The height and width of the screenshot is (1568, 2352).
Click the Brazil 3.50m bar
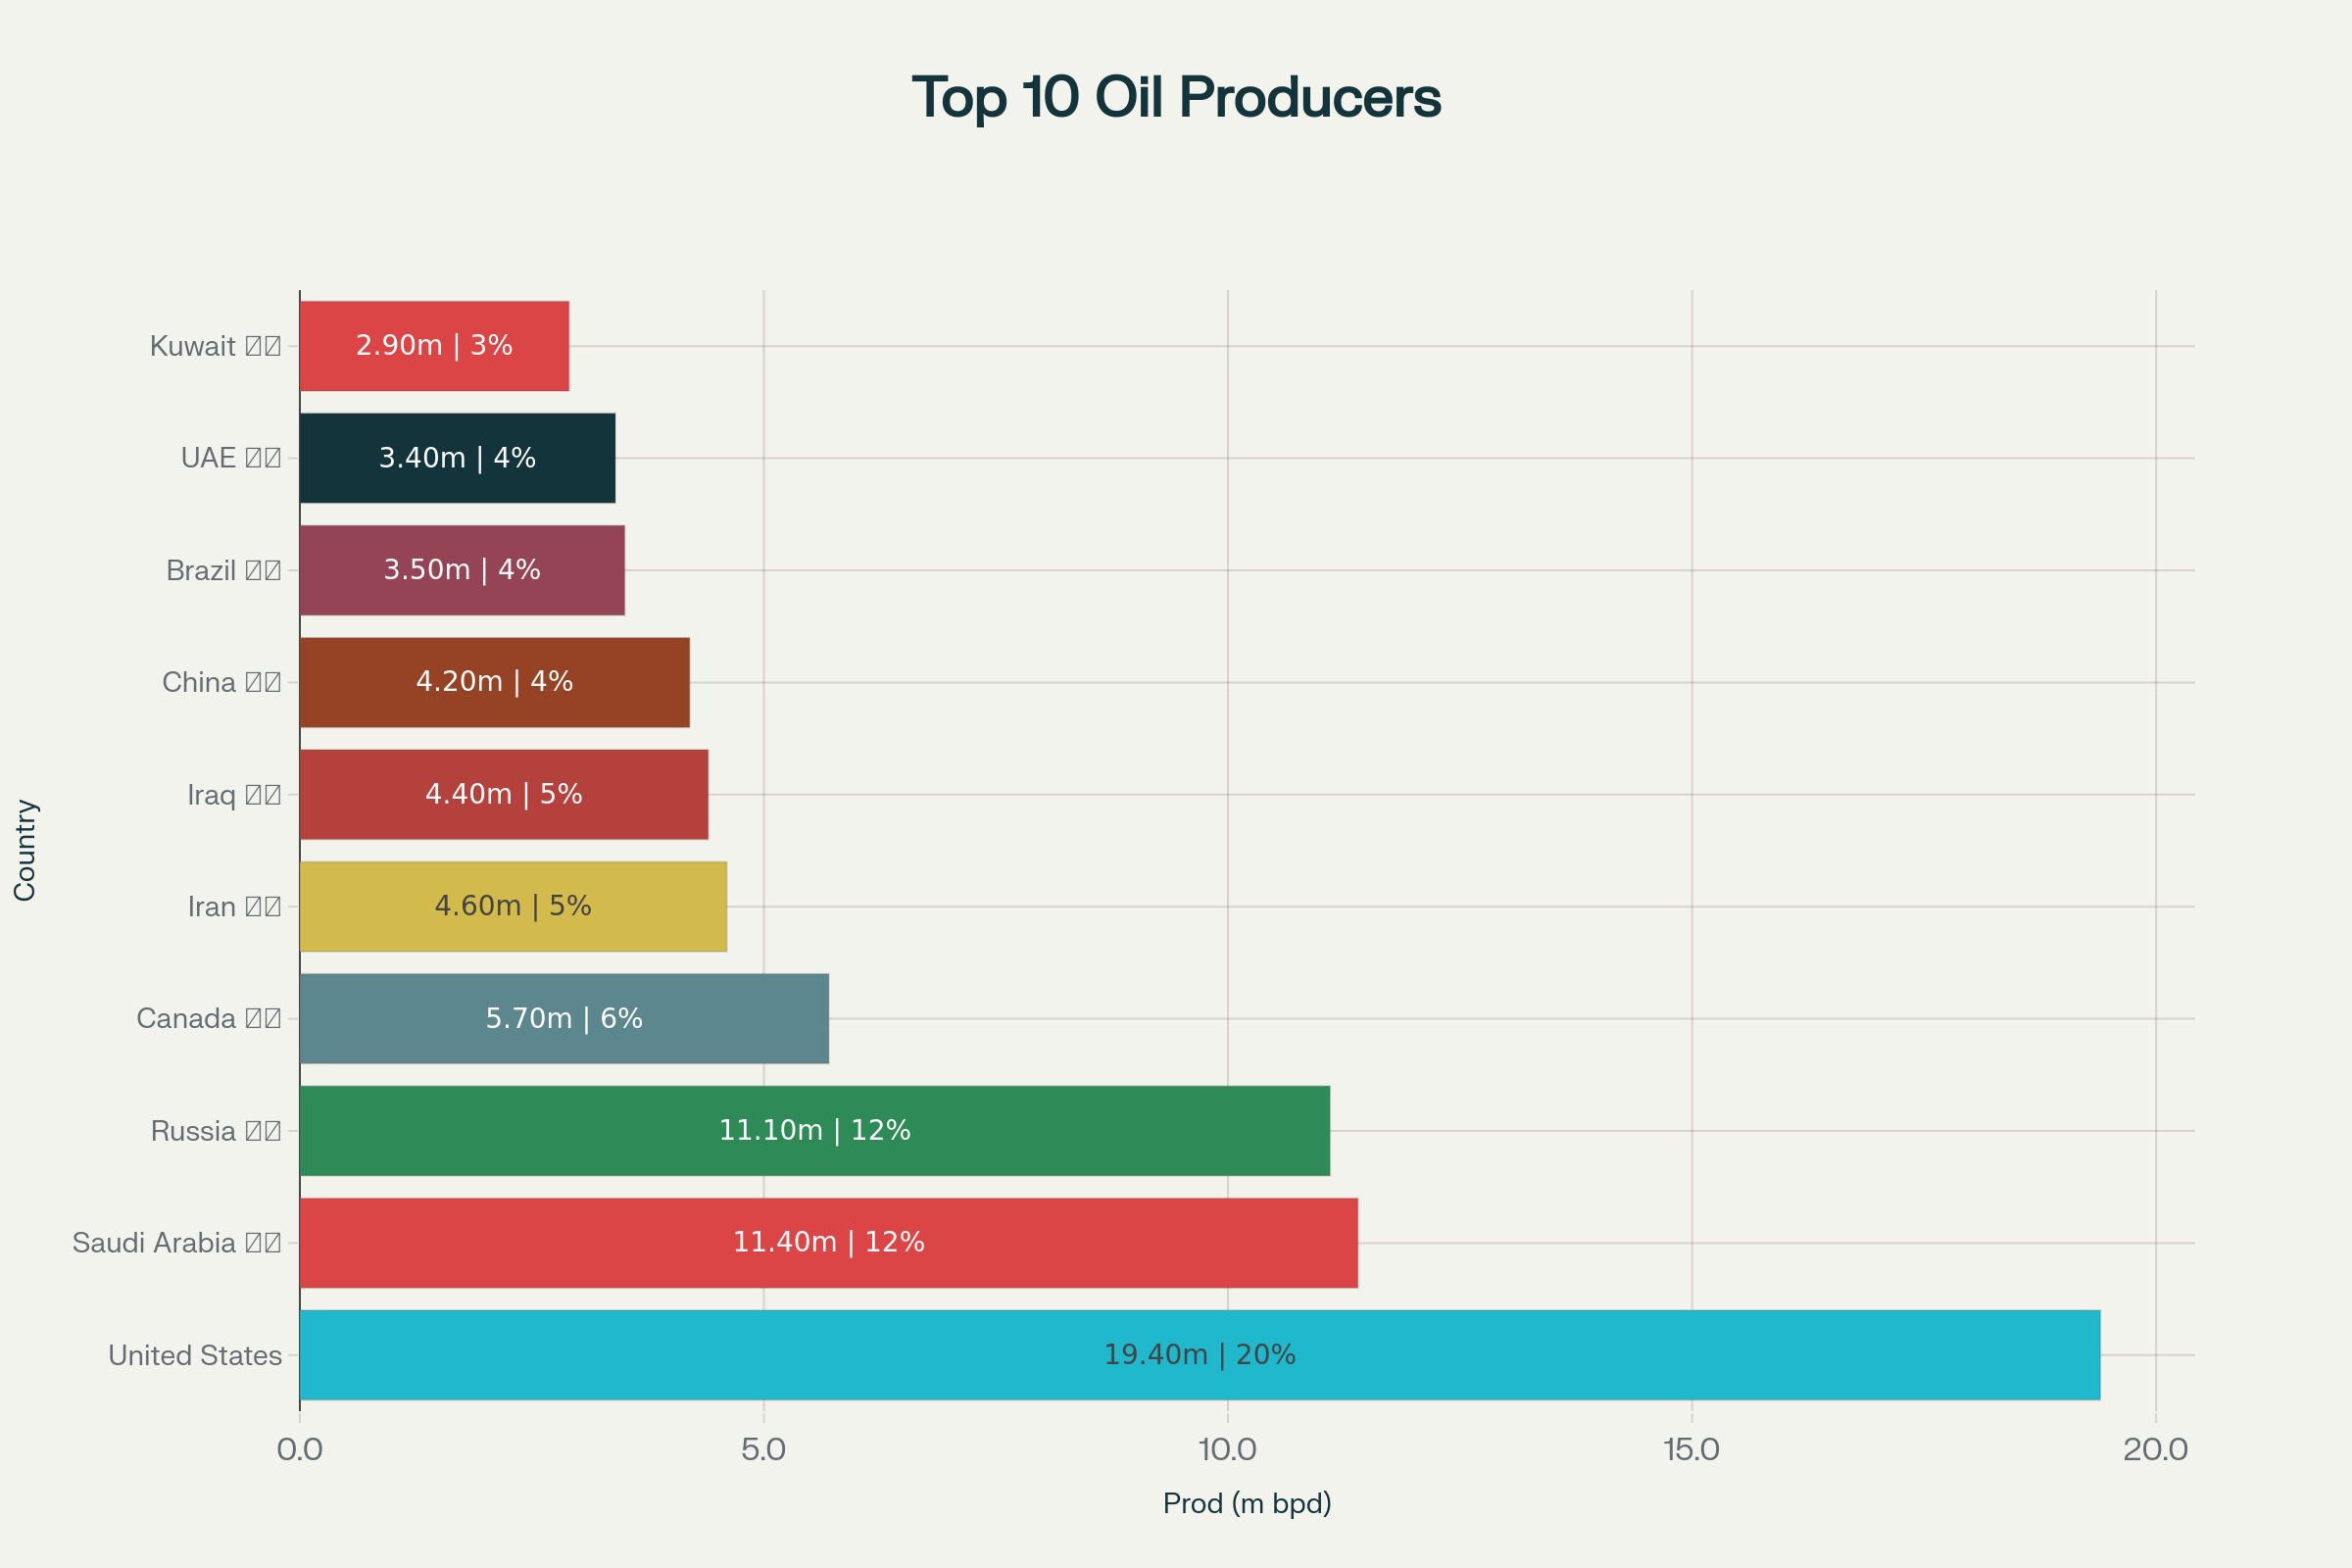pyautogui.click(x=462, y=570)
